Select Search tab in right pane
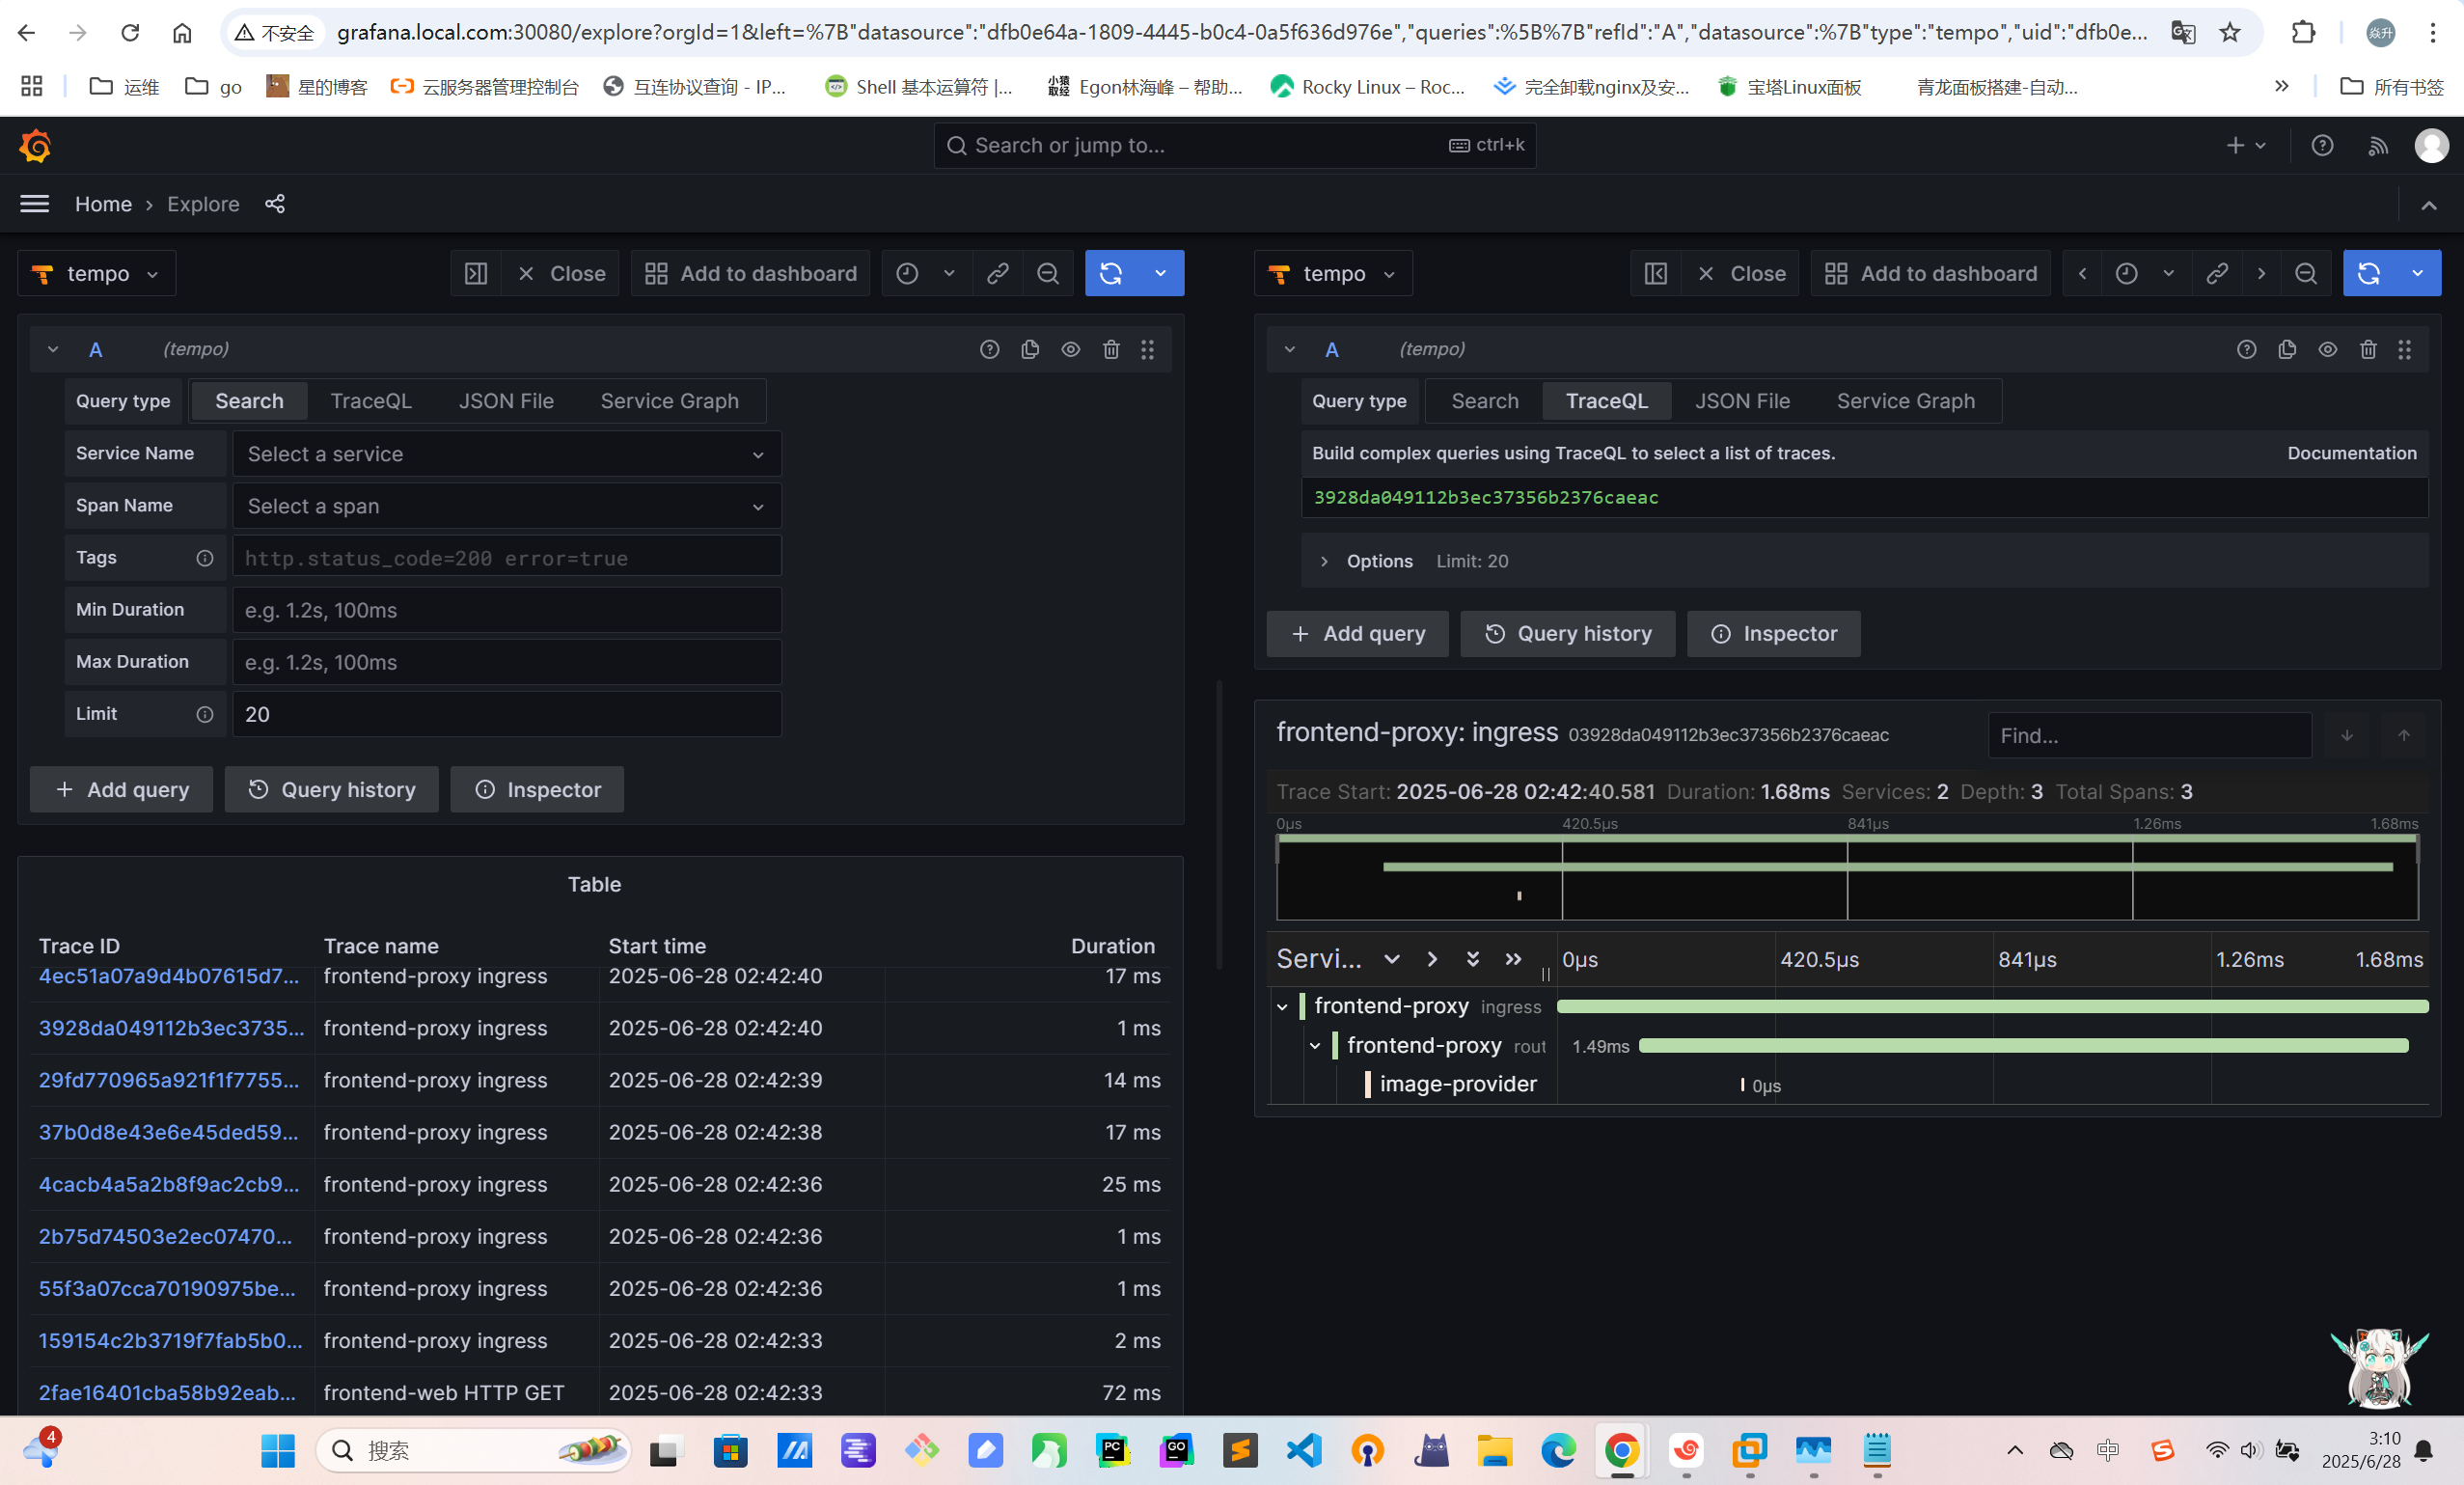 (1485, 401)
